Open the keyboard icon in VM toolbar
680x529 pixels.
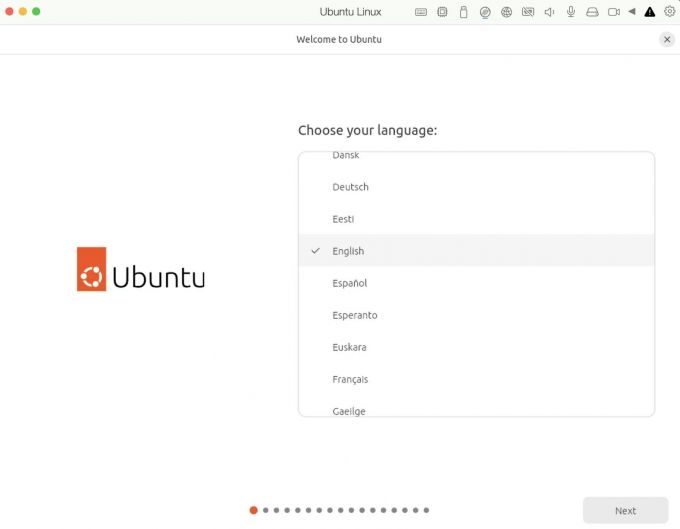coord(421,12)
